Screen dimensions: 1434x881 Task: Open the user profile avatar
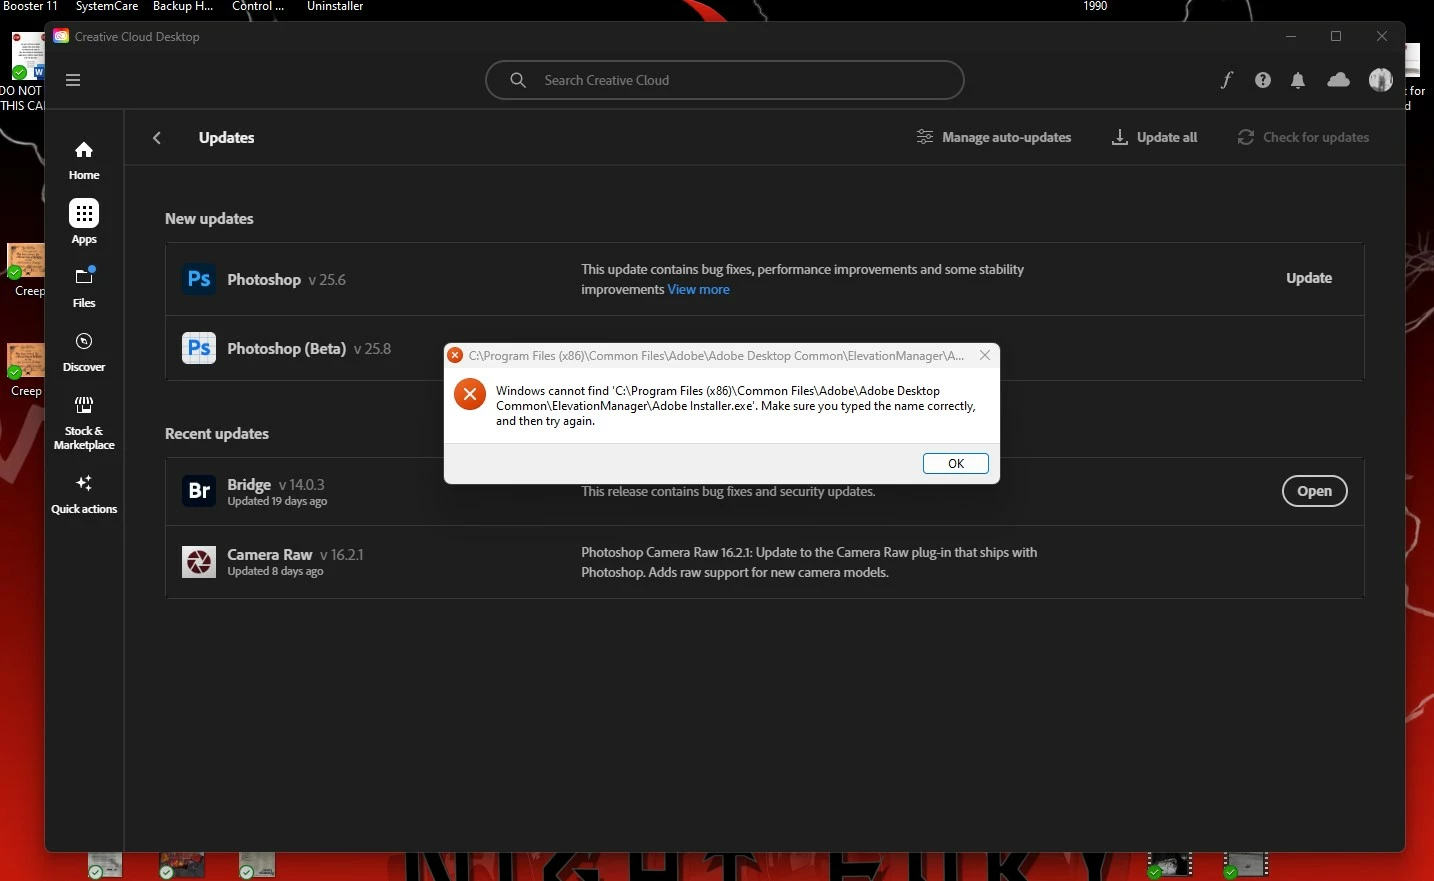click(1381, 80)
